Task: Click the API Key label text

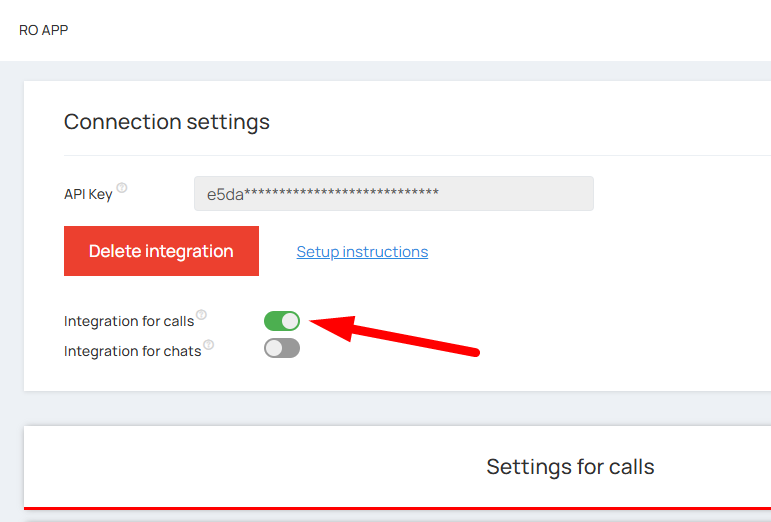Action: tap(88, 194)
